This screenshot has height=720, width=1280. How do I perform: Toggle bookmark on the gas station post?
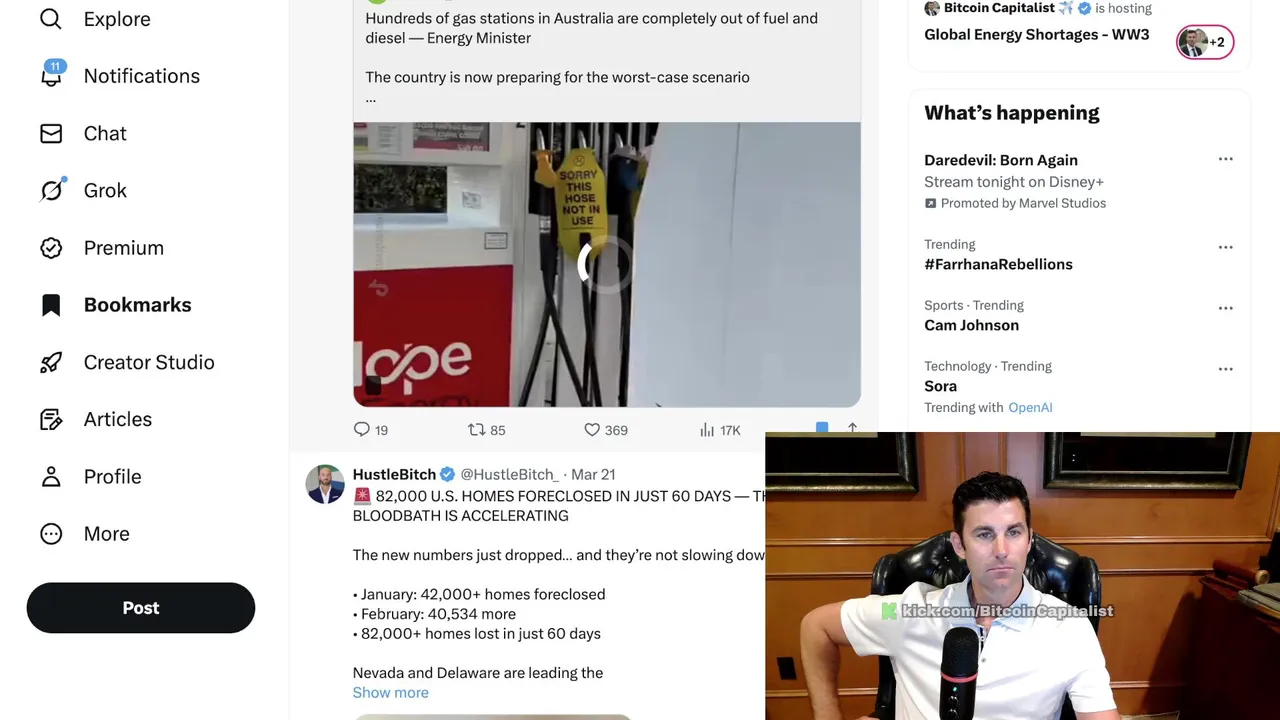coord(822,429)
